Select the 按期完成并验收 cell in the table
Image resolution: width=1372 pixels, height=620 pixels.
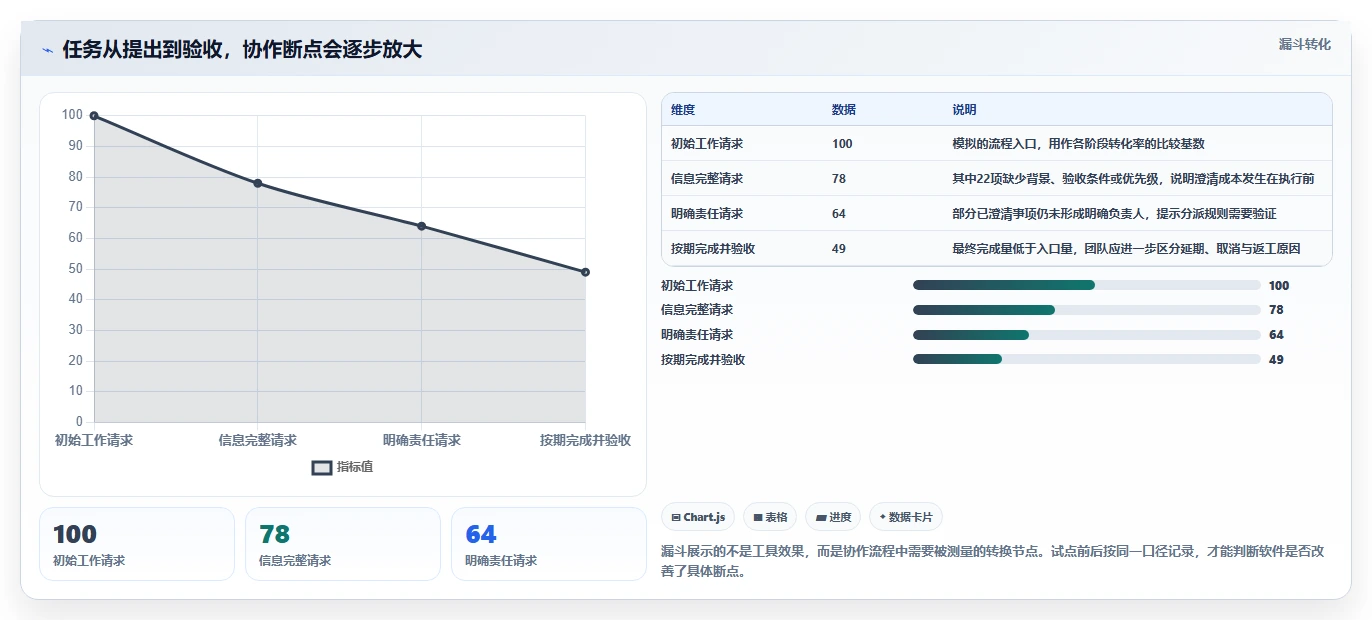[x=713, y=249]
